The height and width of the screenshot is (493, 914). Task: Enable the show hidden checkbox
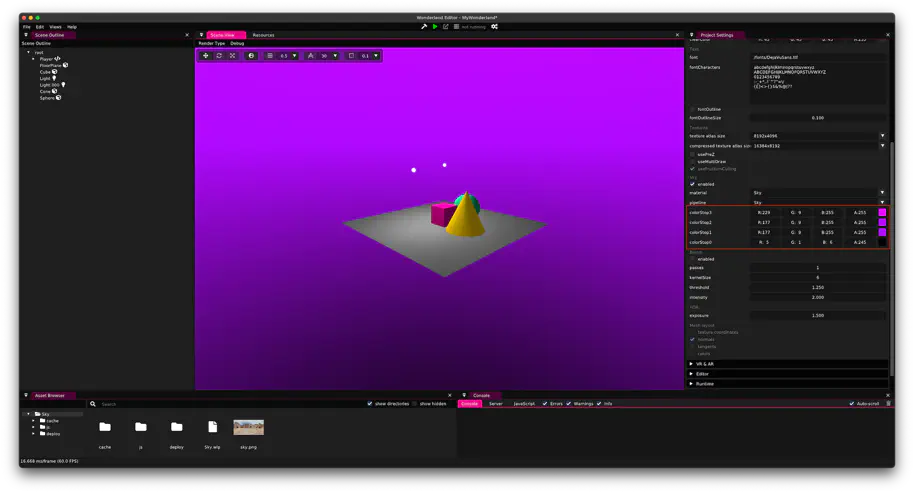415,404
